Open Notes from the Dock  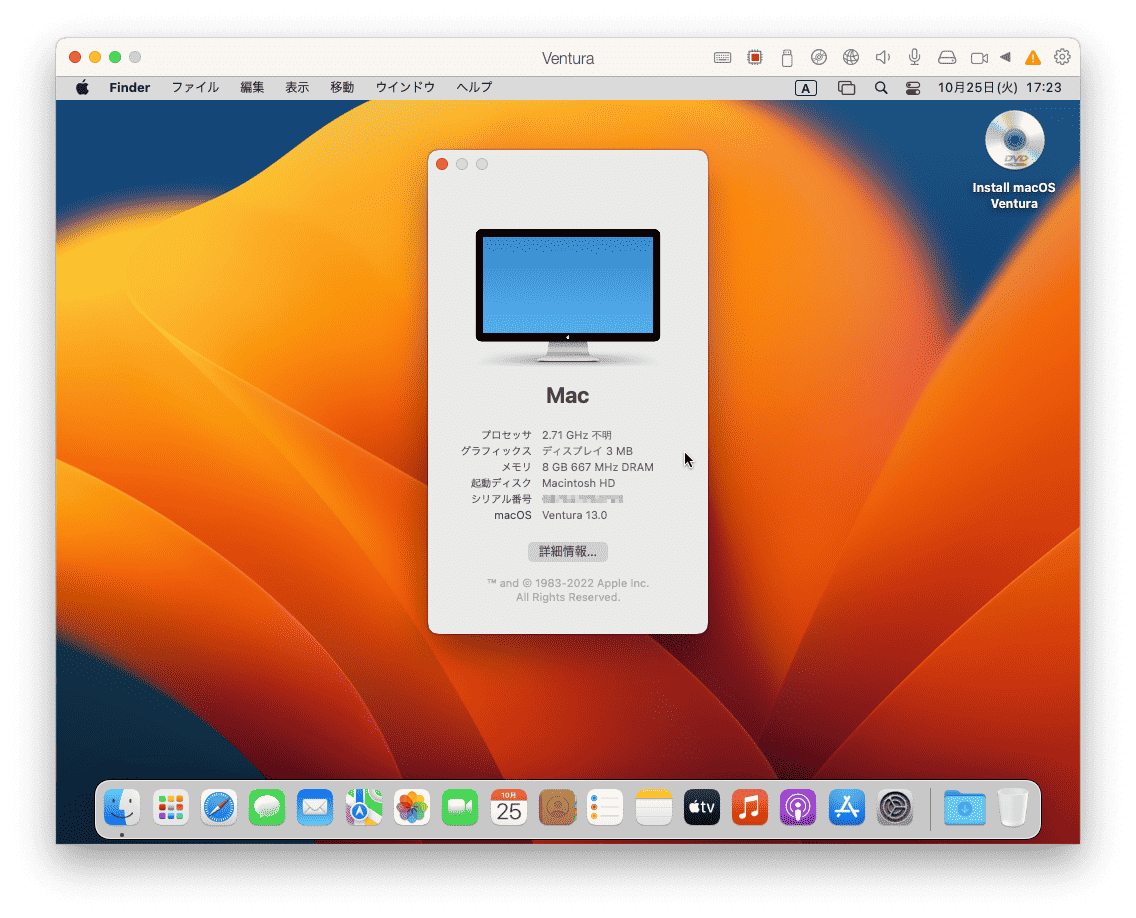tap(653, 807)
